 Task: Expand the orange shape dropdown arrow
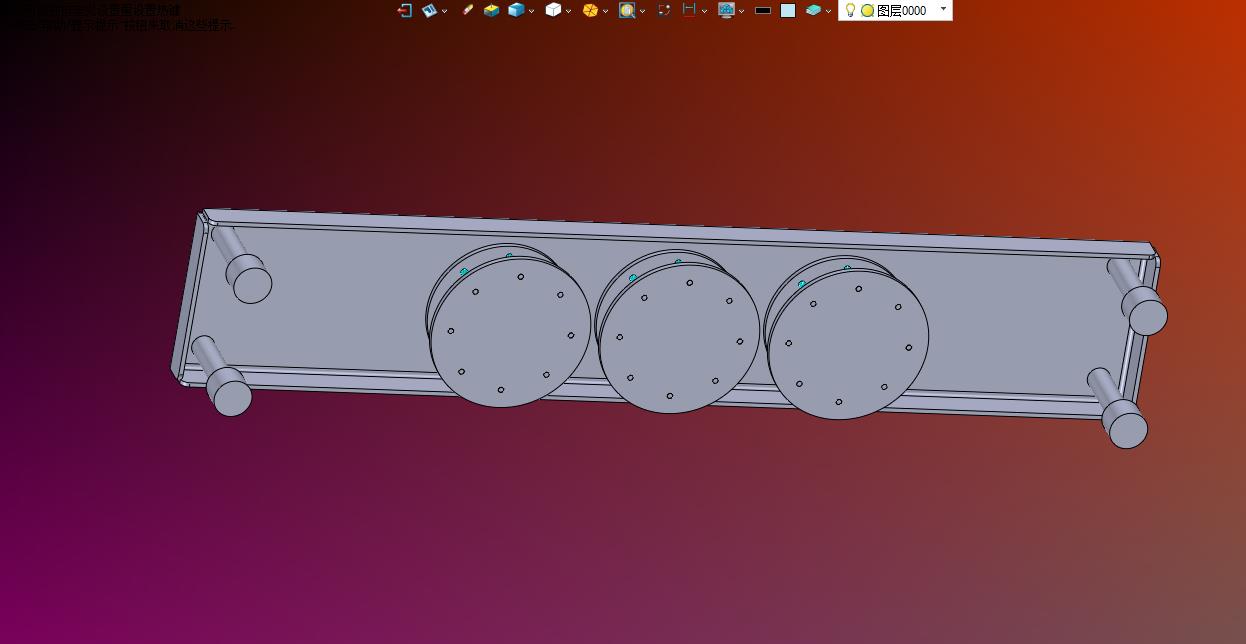coord(605,11)
